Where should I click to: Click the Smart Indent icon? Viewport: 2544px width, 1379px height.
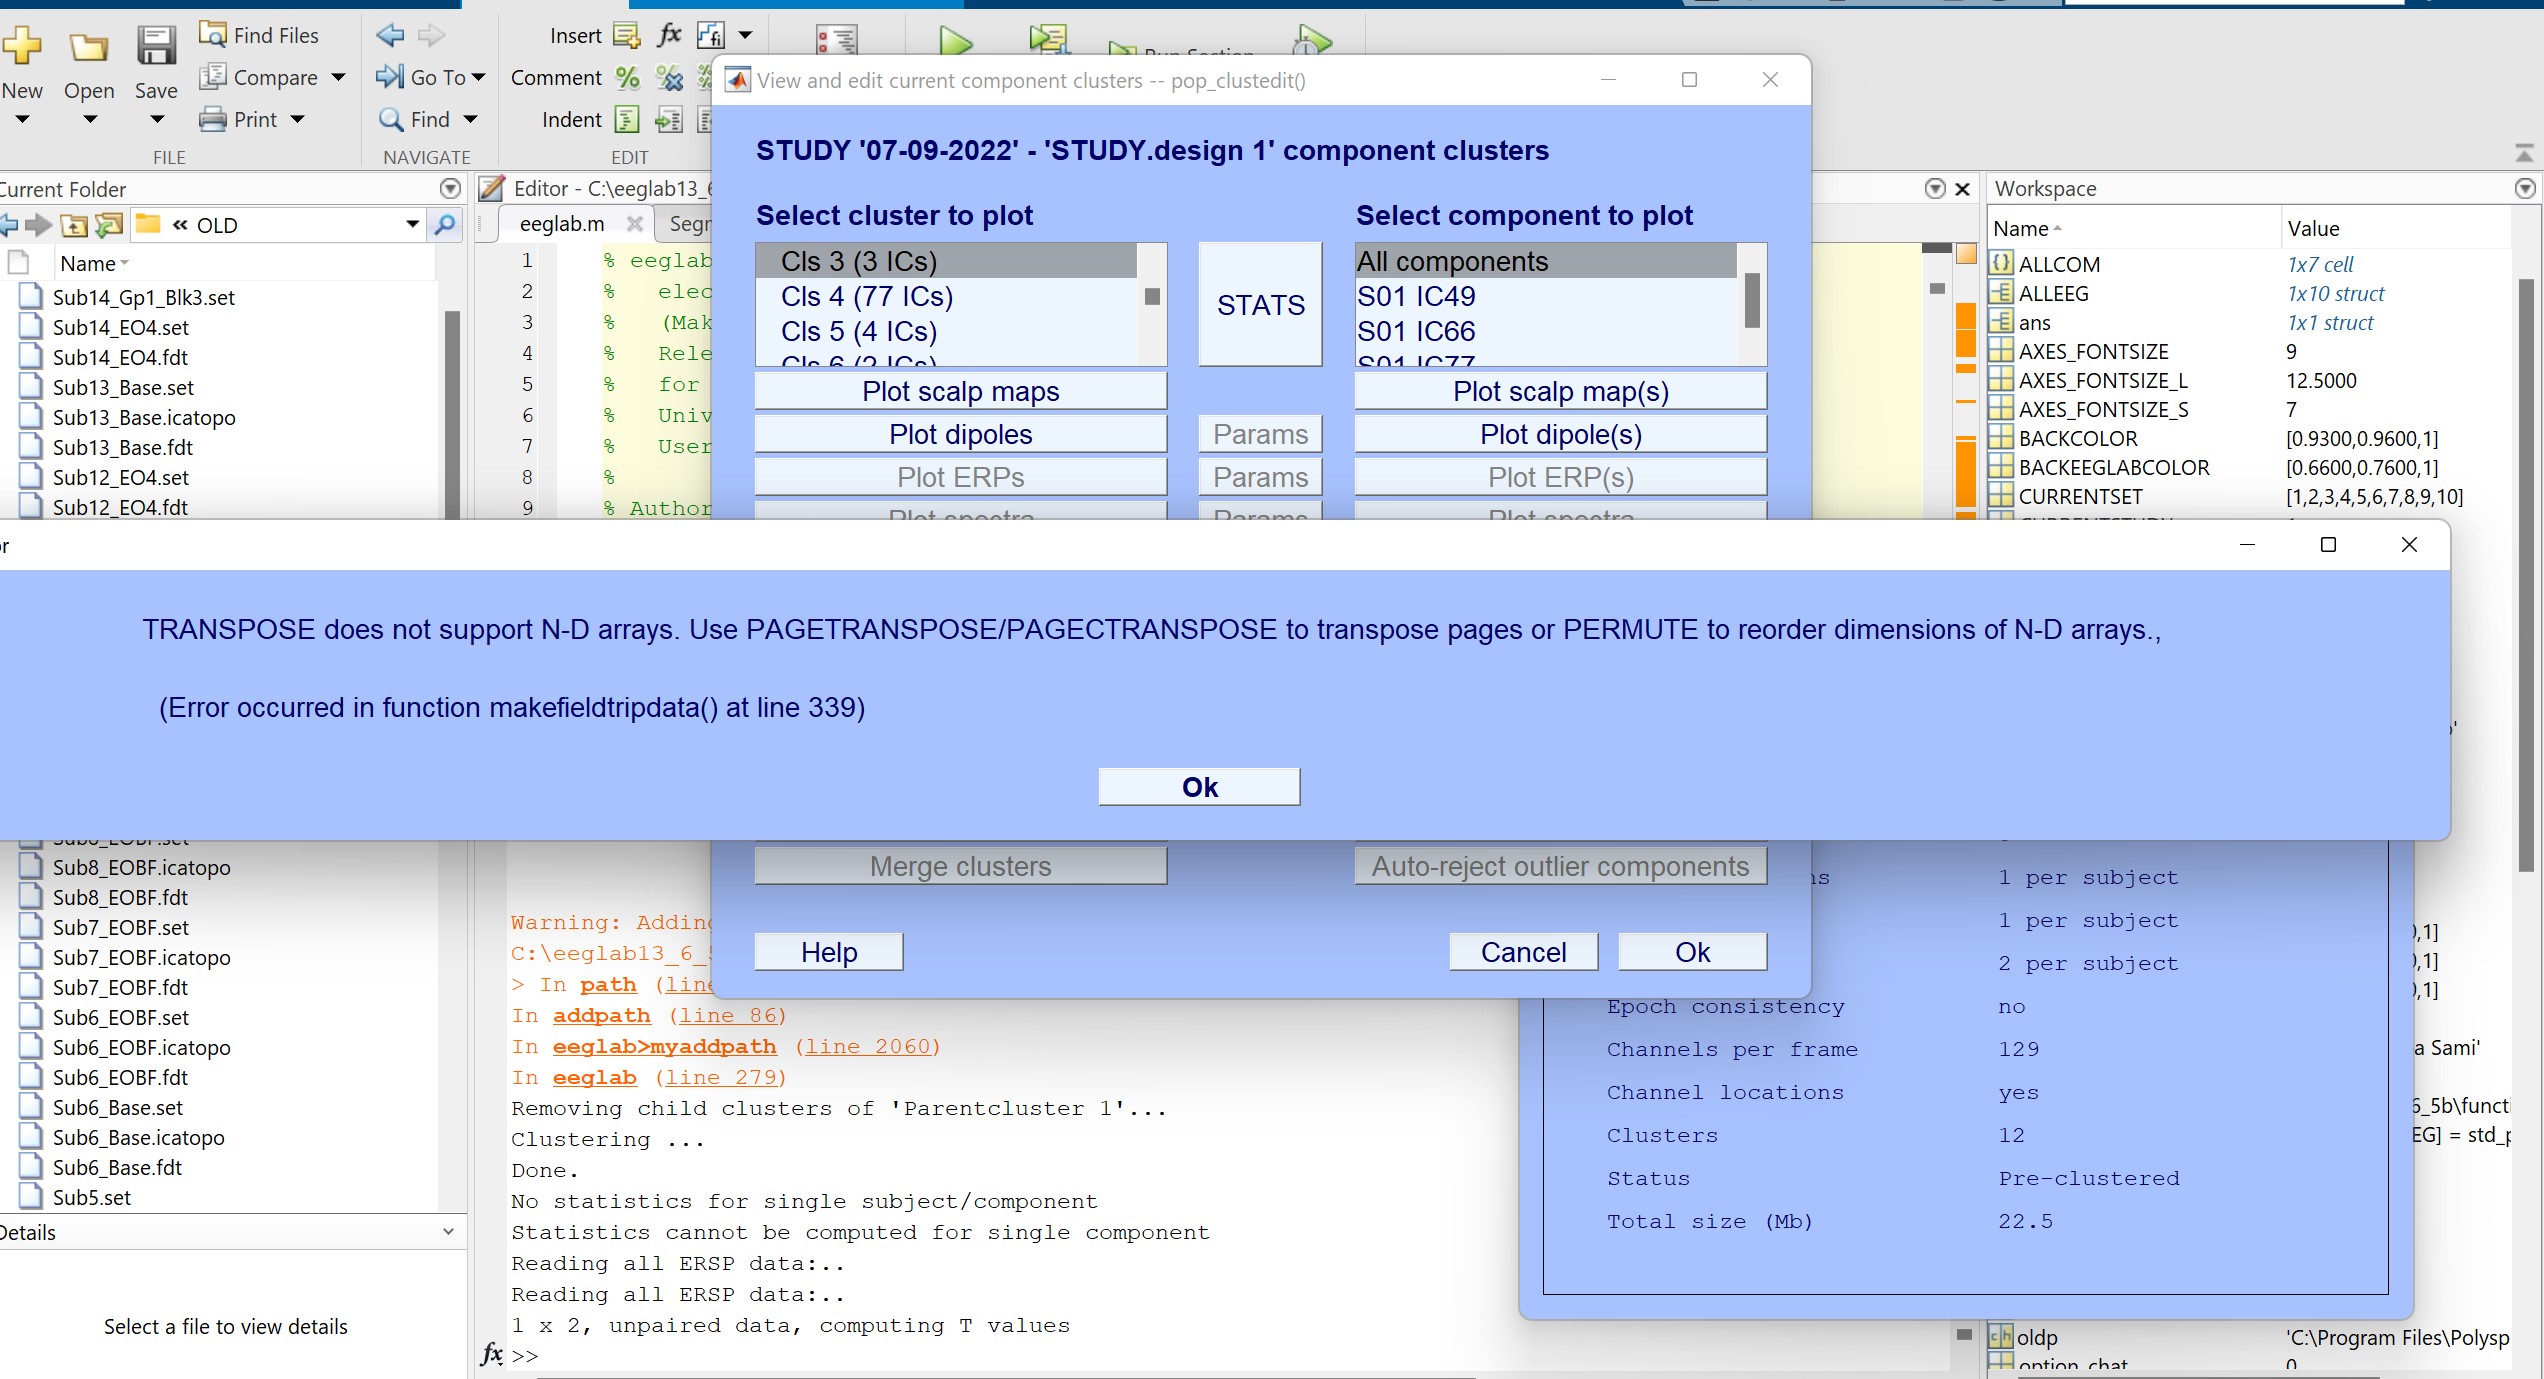(x=627, y=120)
